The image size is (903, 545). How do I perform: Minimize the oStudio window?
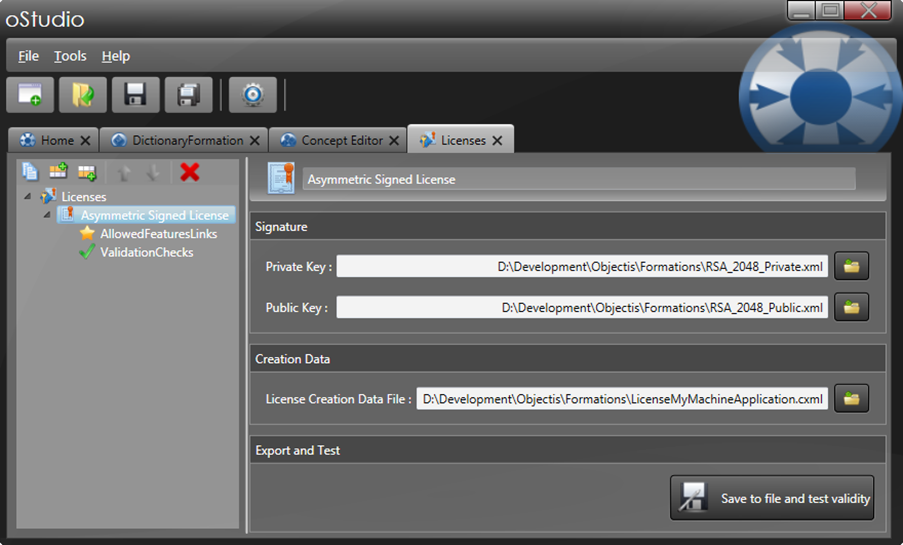pos(802,11)
